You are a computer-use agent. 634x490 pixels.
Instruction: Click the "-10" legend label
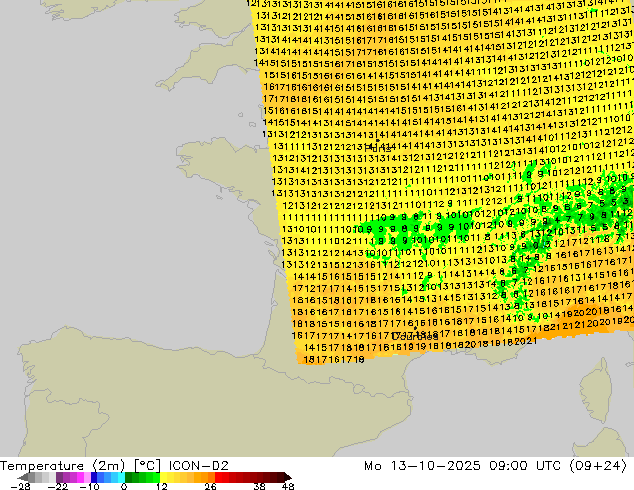pyautogui.click(x=89, y=486)
